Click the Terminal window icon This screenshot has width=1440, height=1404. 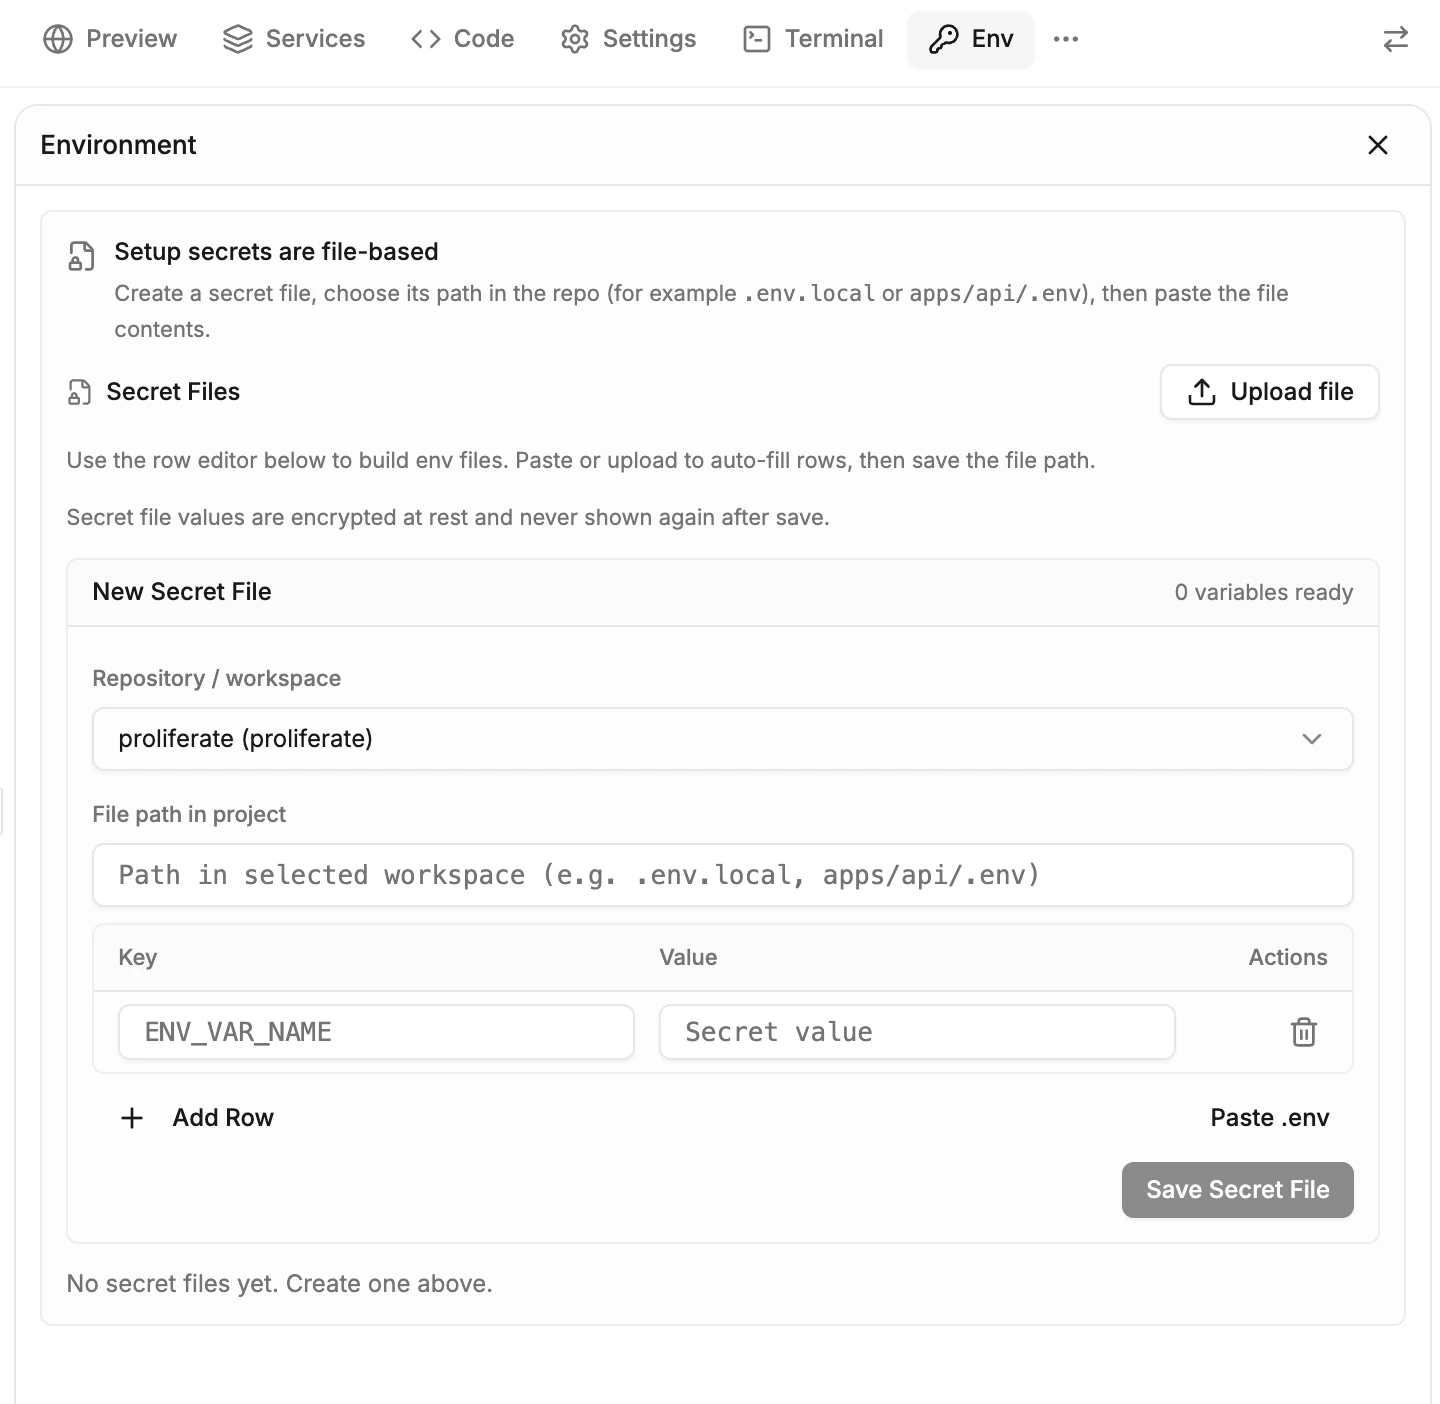coord(756,39)
